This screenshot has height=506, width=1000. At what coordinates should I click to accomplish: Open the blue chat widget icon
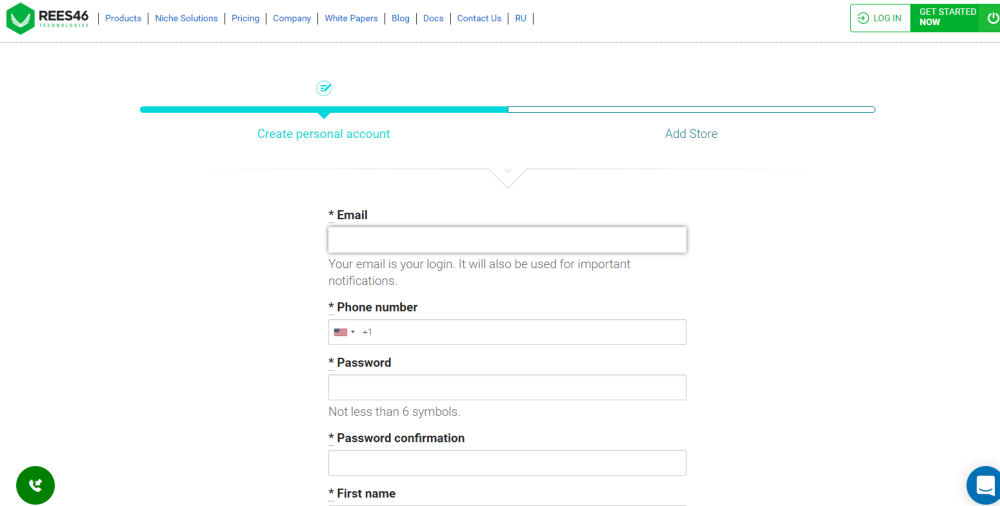[985, 486]
